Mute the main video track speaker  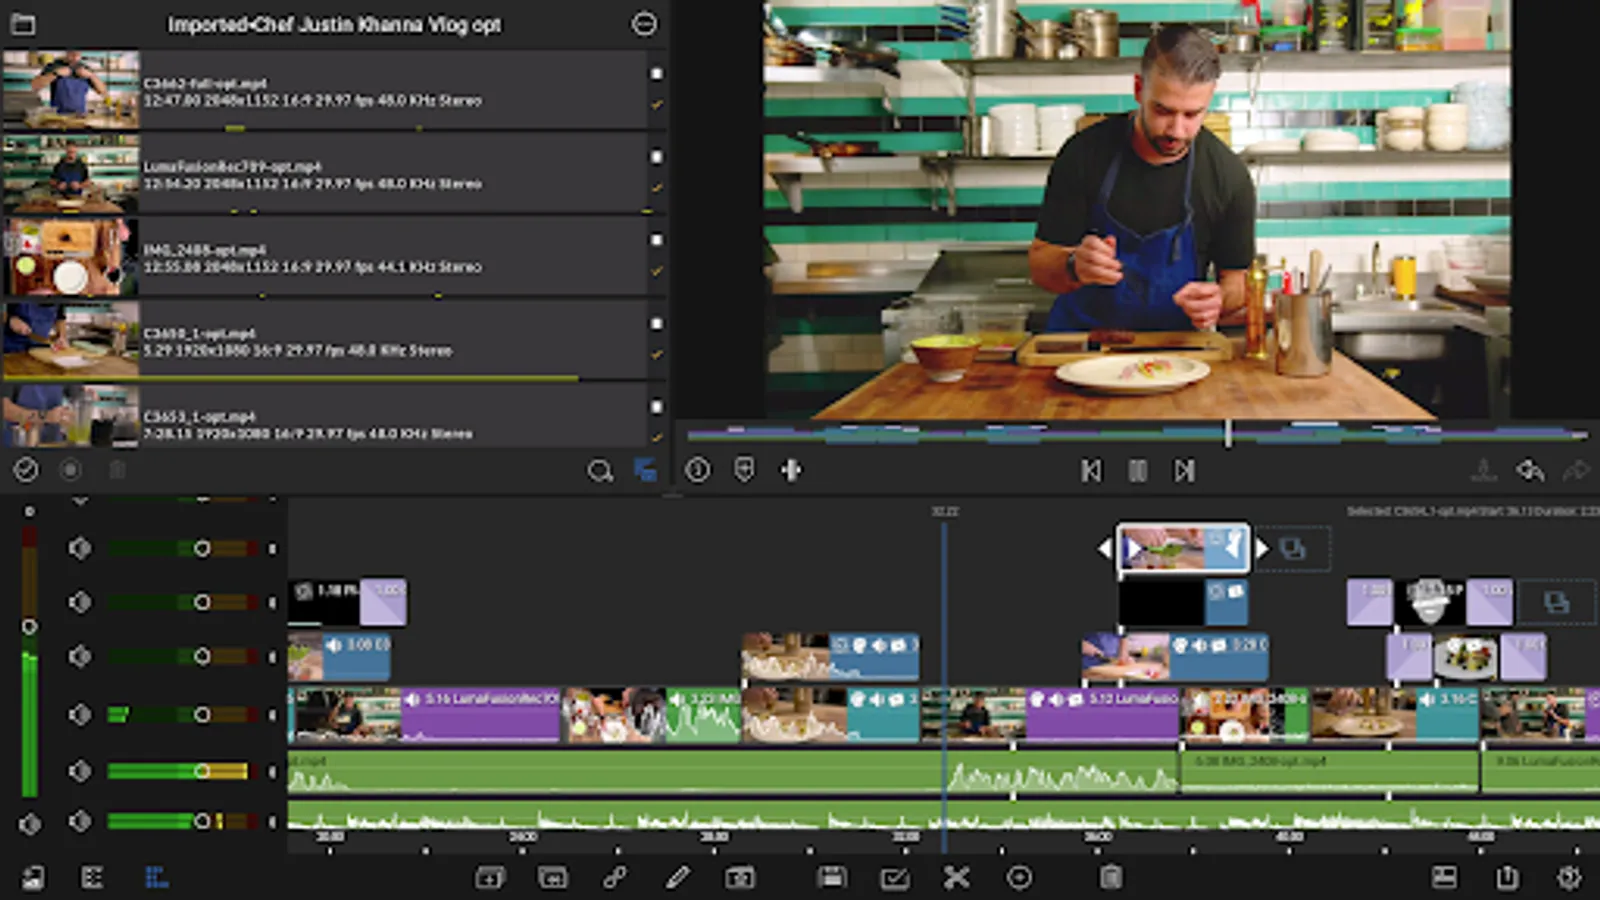click(80, 714)
